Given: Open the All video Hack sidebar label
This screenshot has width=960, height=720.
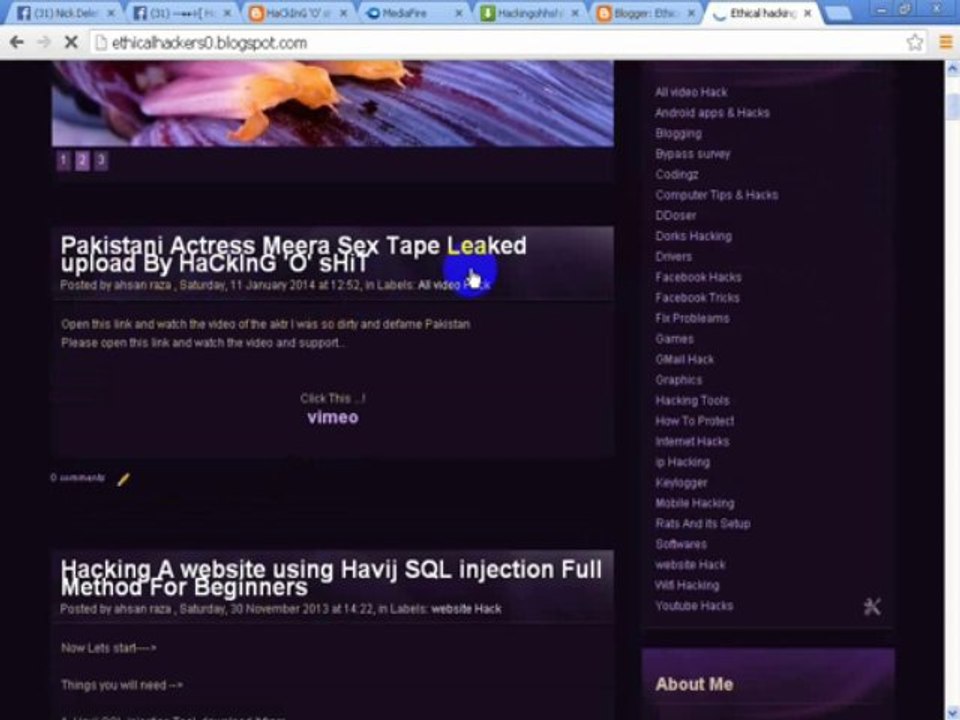Looking at the screenshot, I should click(x=691, y=92).
